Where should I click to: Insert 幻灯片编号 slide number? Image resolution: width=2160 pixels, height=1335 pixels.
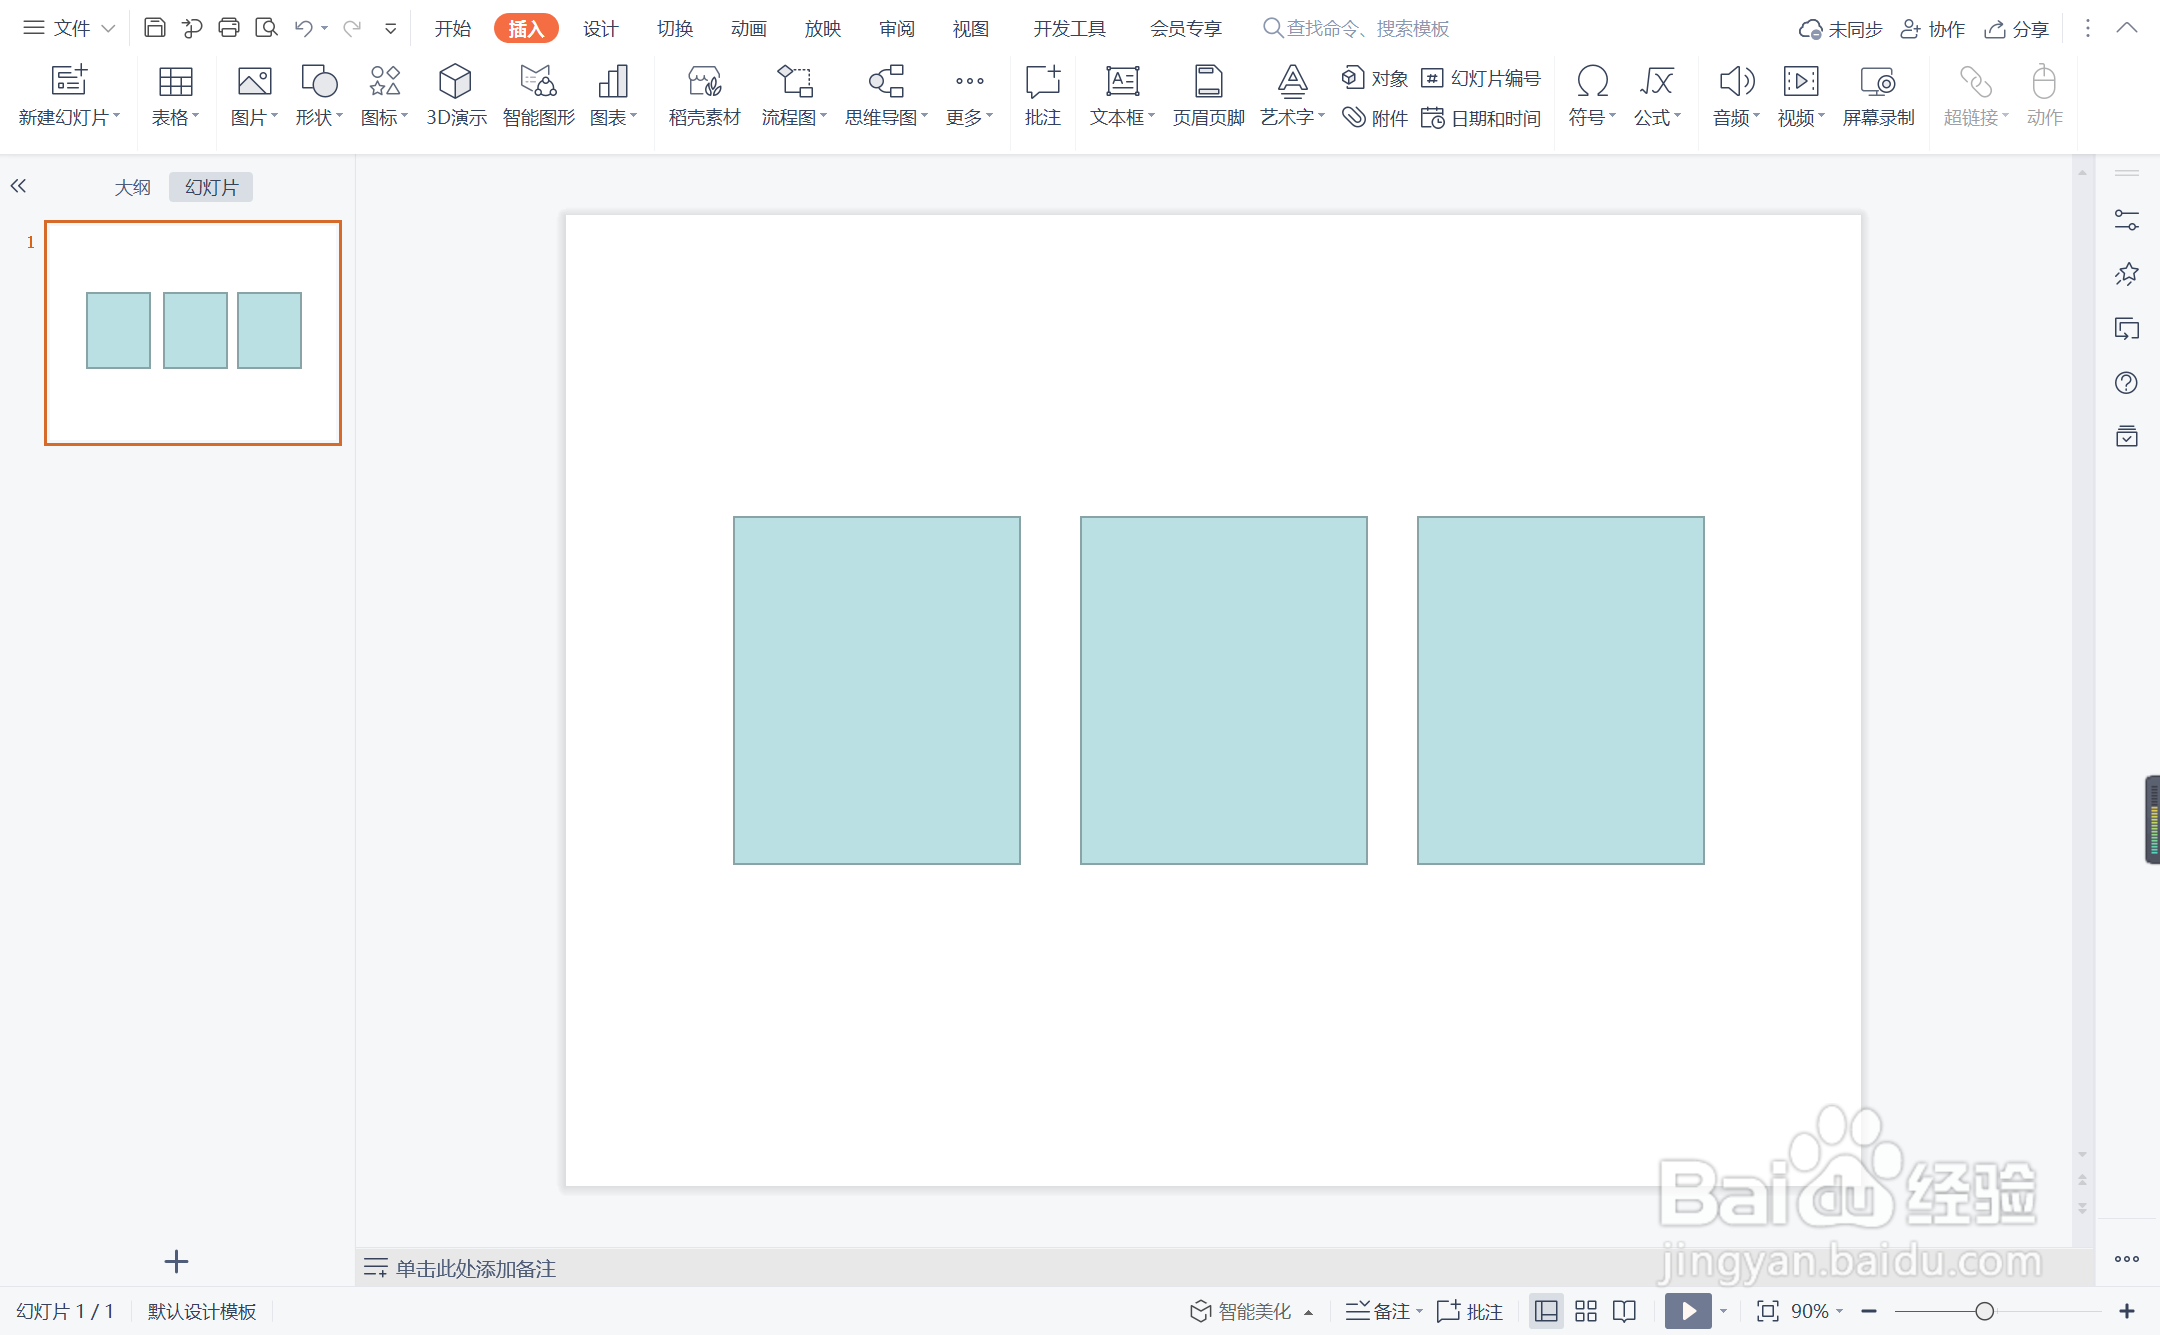point(1481,78)
